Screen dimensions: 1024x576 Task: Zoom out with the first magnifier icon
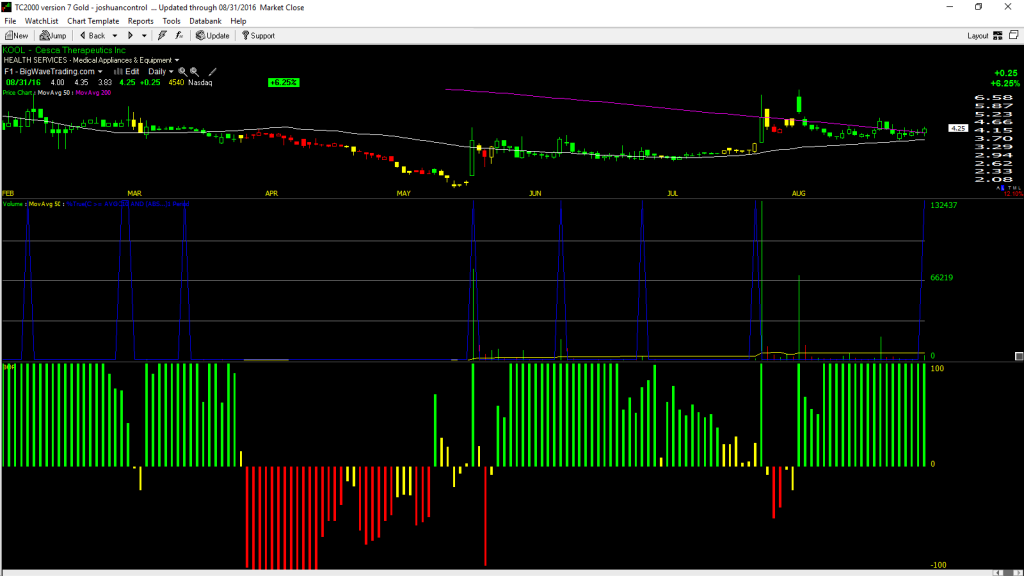(x=182, y=72)
